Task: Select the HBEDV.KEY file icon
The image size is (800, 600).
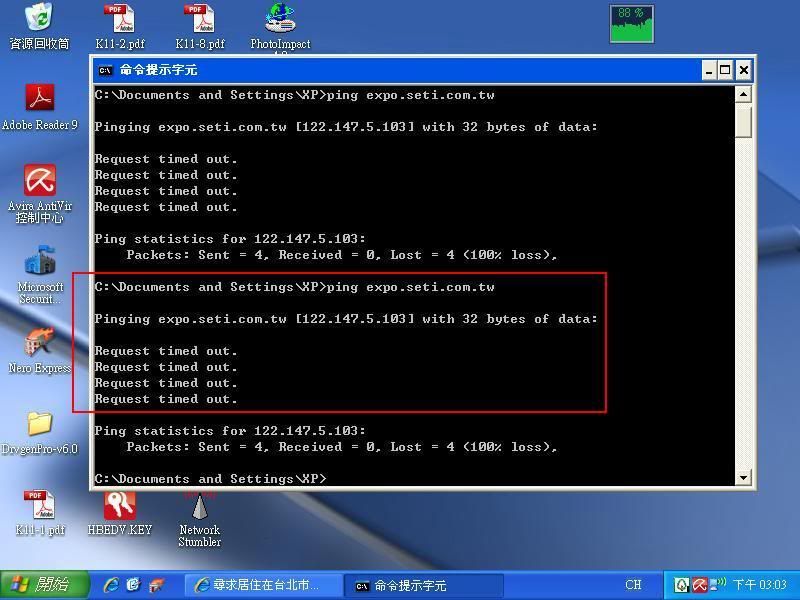Action: (x=120, y=505)
